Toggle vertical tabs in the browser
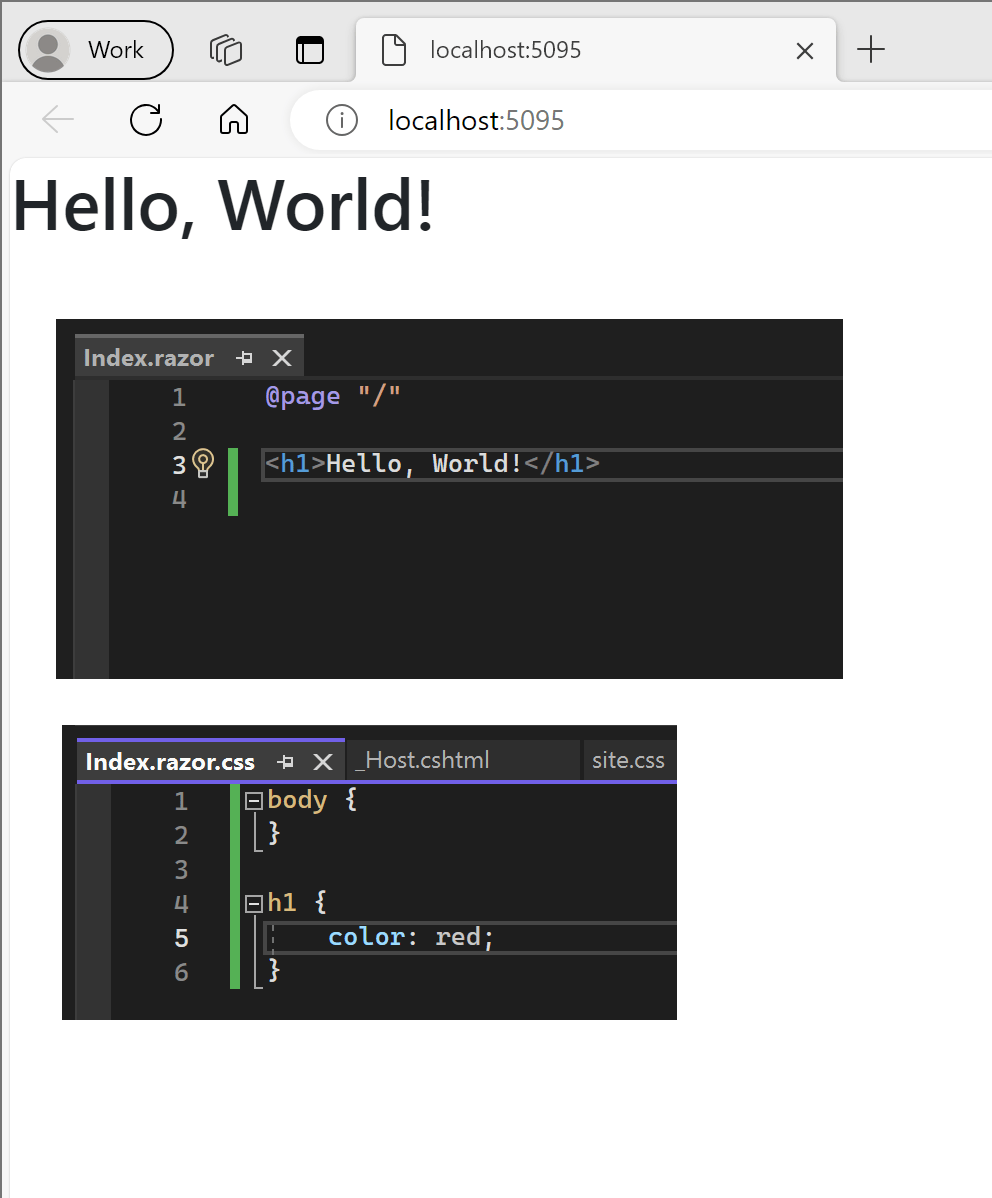The width and height of the screenshot is (992, 1198). coord(309,50)
